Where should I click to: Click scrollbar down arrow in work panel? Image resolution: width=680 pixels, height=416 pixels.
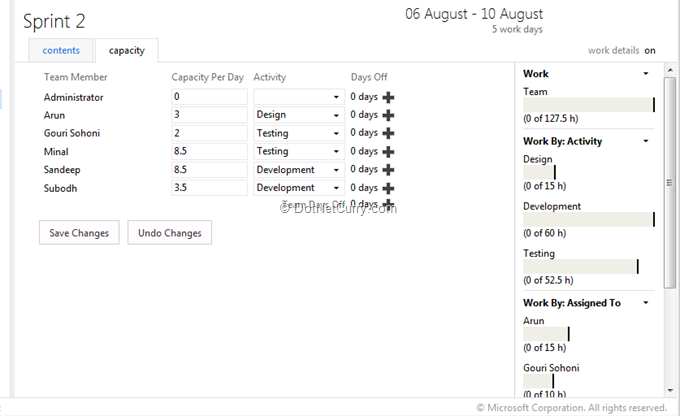pos(670,389)
